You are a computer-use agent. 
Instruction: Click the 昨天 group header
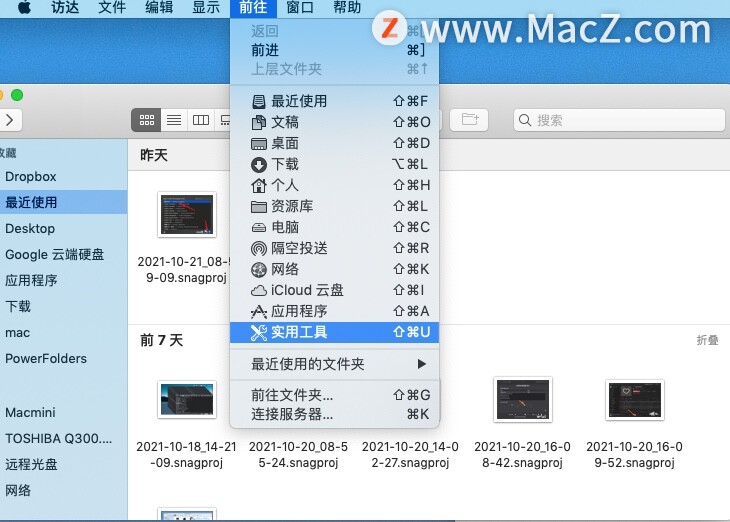[x=154, y=155]
